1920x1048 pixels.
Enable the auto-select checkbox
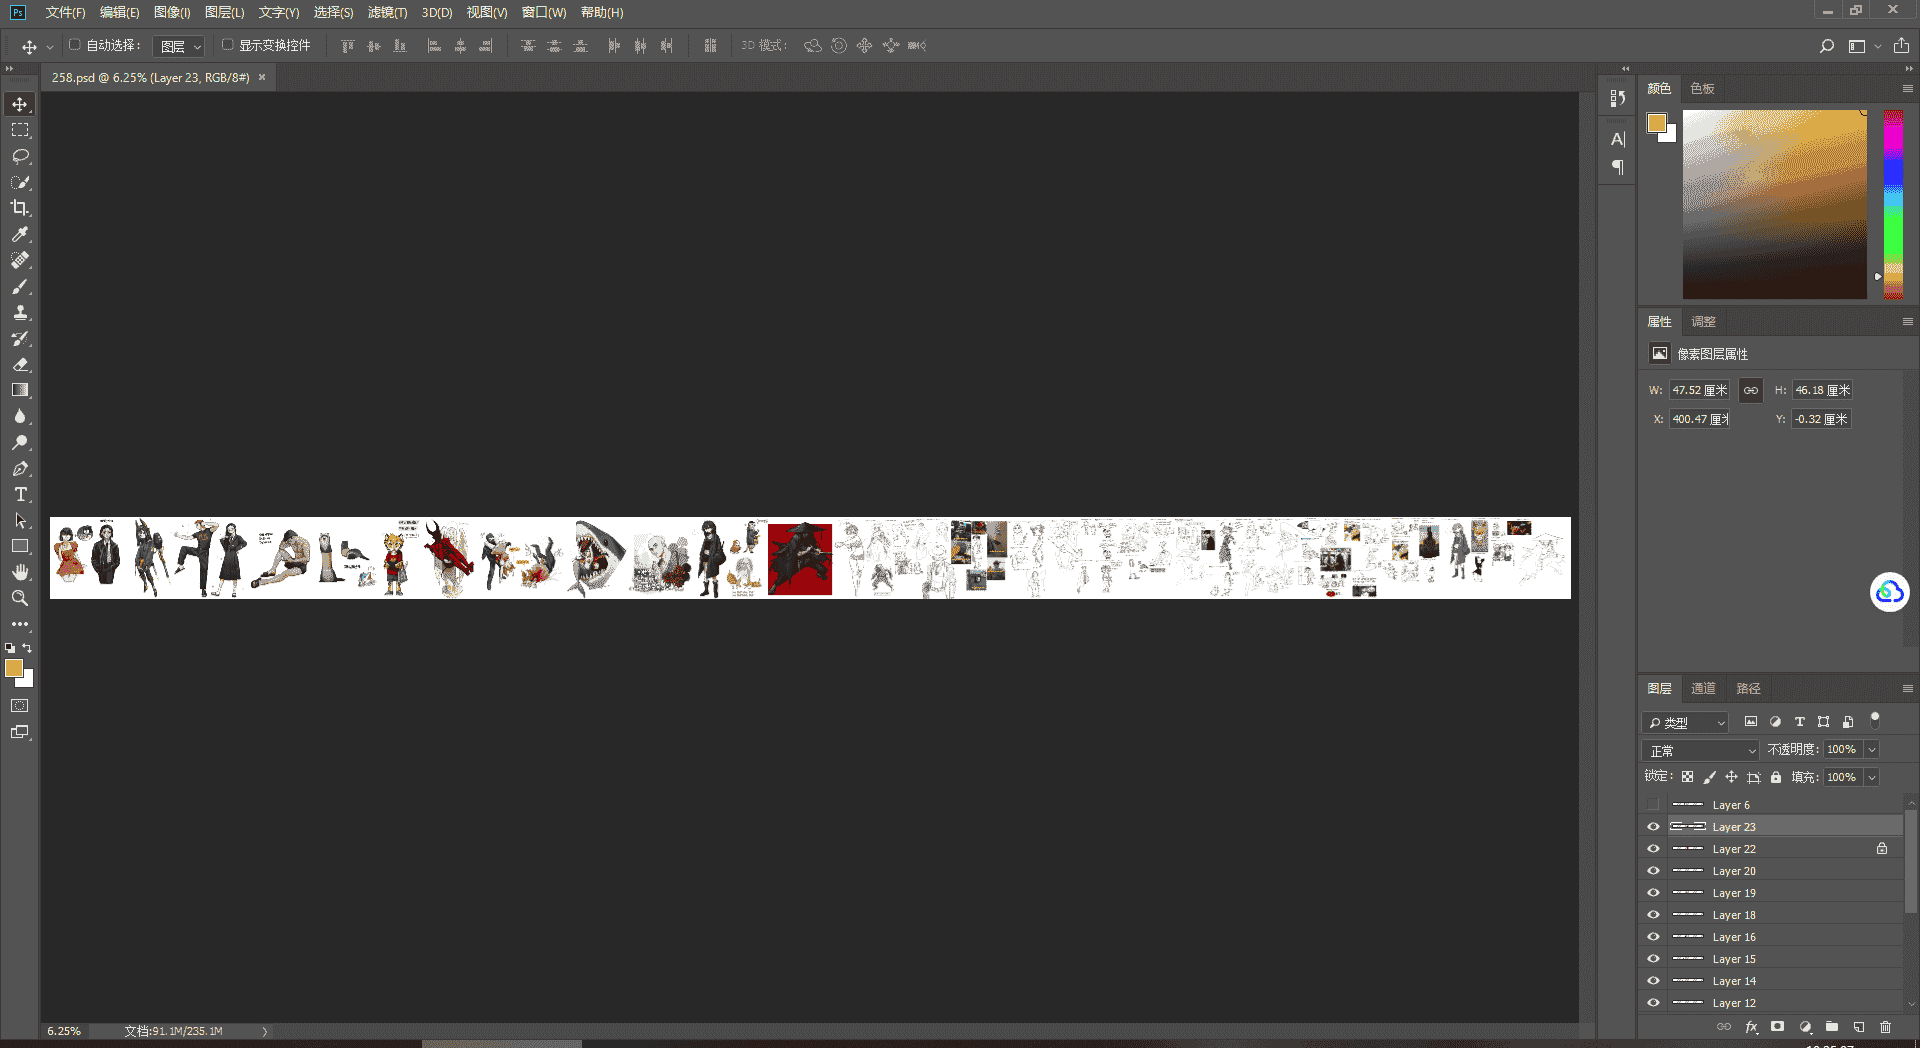74,45
